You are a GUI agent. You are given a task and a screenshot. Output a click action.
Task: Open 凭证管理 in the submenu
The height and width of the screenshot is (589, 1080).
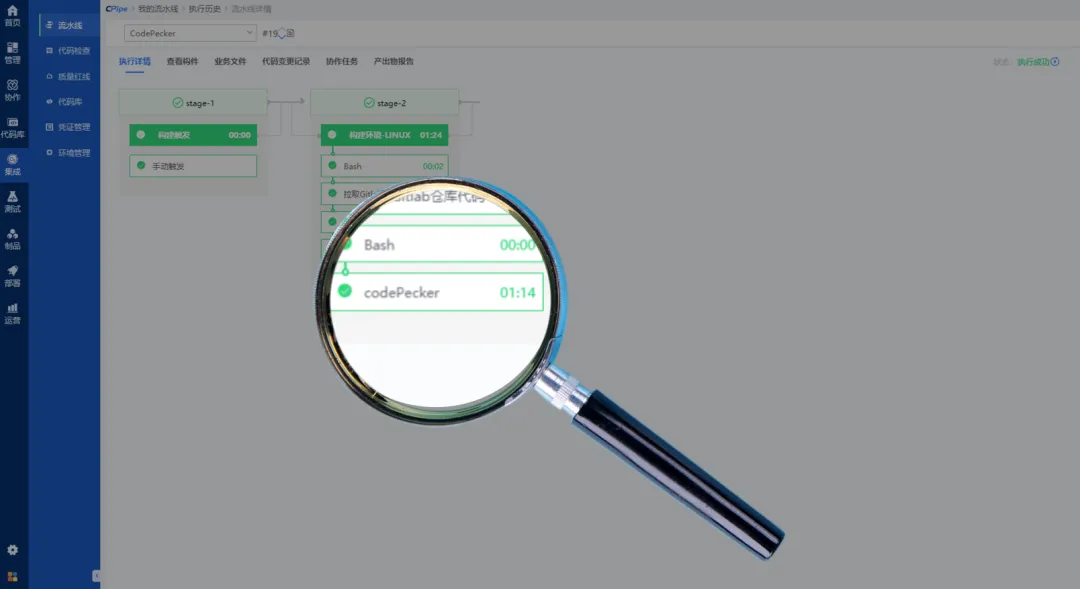tap(70, 127)
